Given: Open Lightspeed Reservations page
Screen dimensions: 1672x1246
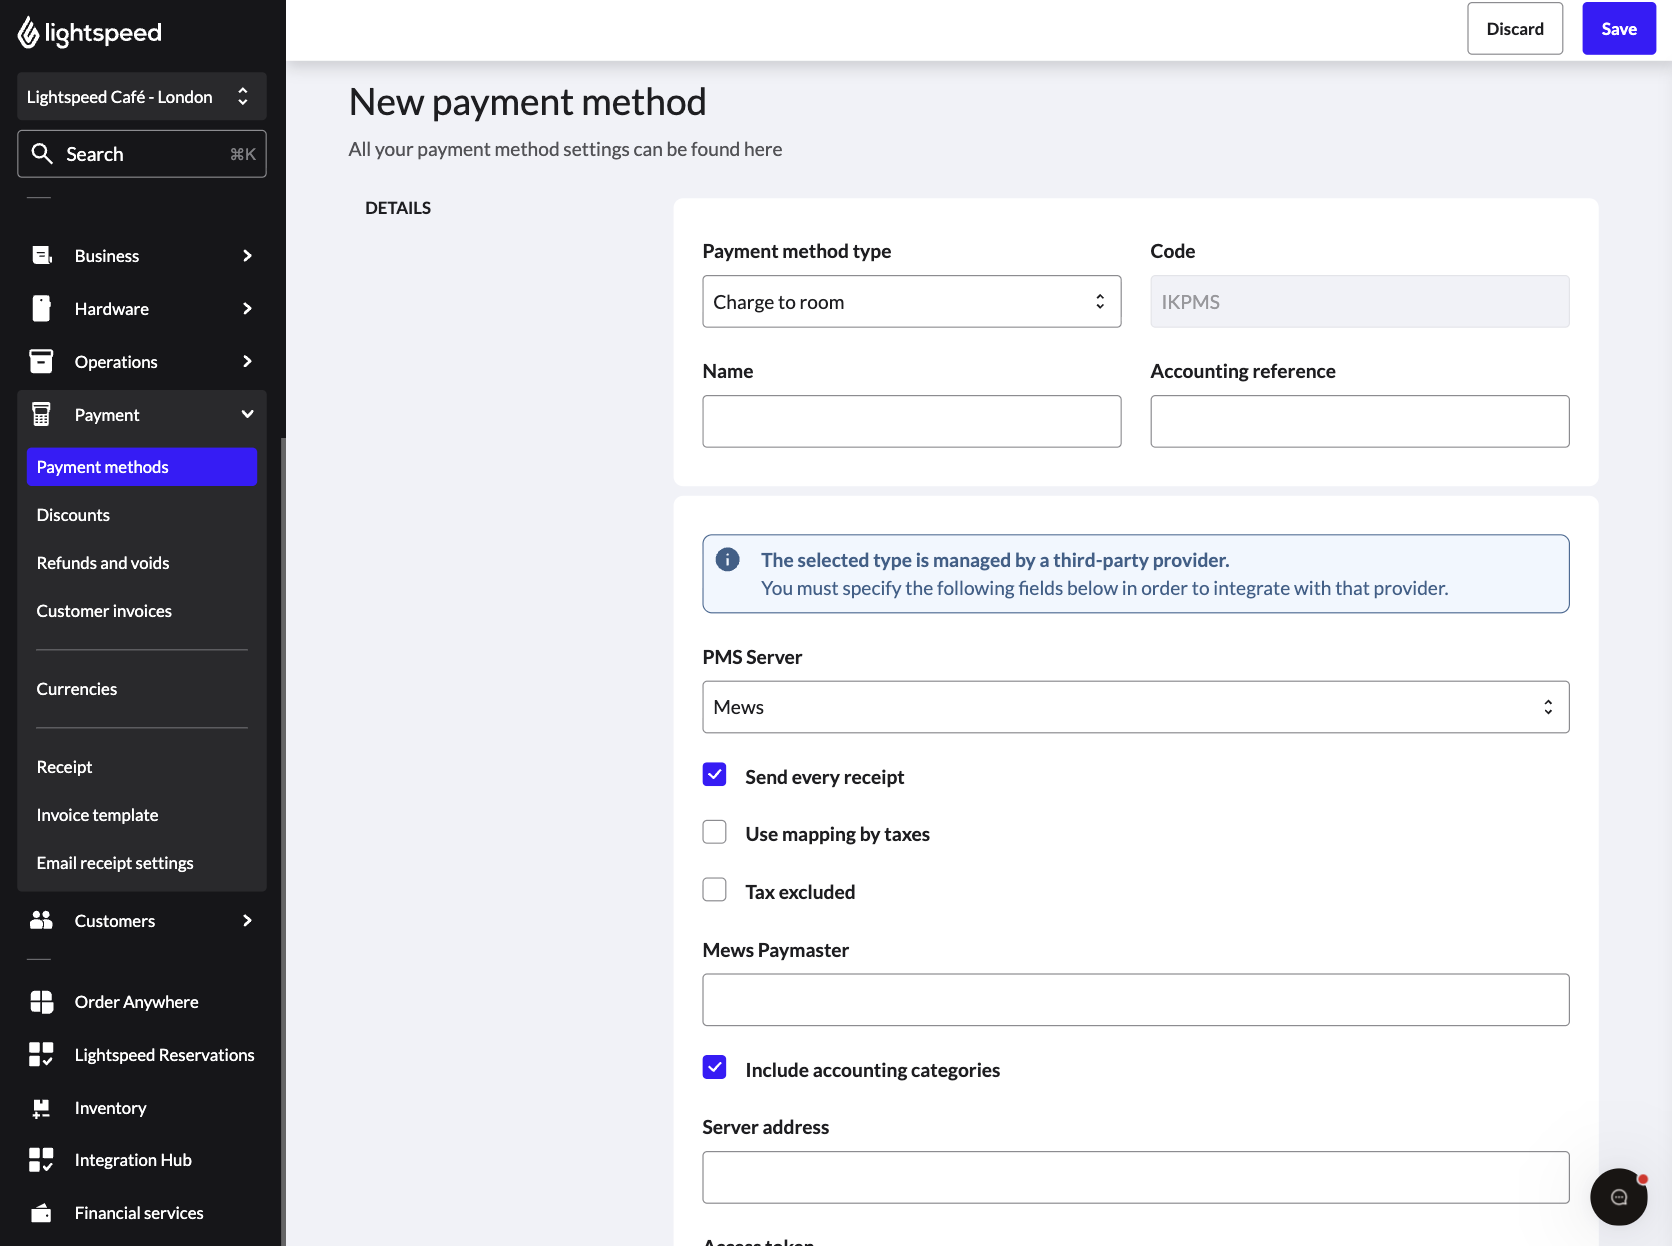Looking at the screenshot, I should click(x=164, y=1054).
